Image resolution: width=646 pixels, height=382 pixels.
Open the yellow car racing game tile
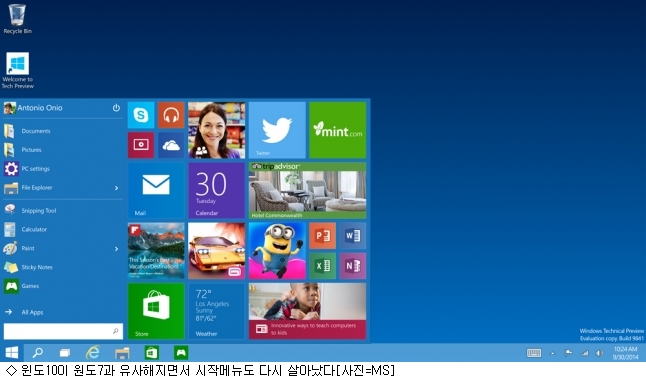216,251
